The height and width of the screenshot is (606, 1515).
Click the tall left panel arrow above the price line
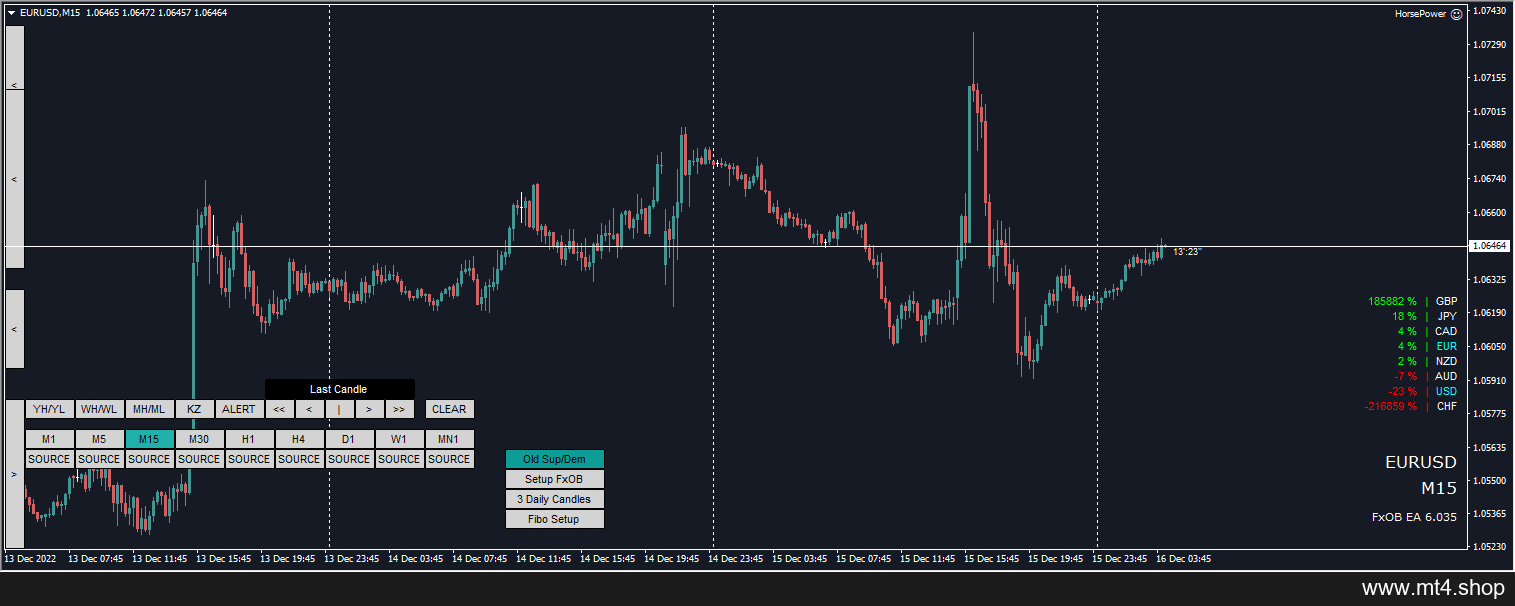(x=15, y=179)
